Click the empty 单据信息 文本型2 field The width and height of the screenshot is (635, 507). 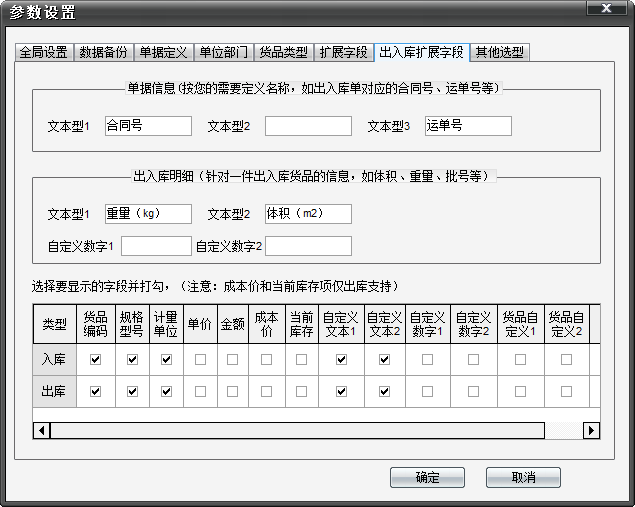coord(308,126)
